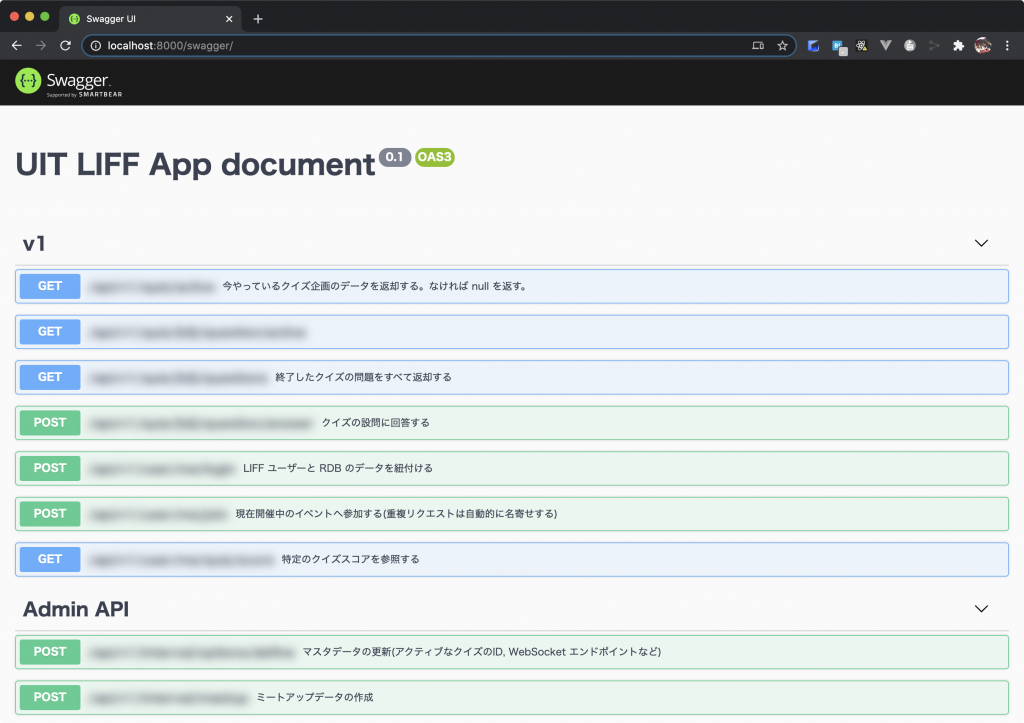The image size is (1024, 723).
Task: Click the browser forward arrow
Action: point(40,46)
